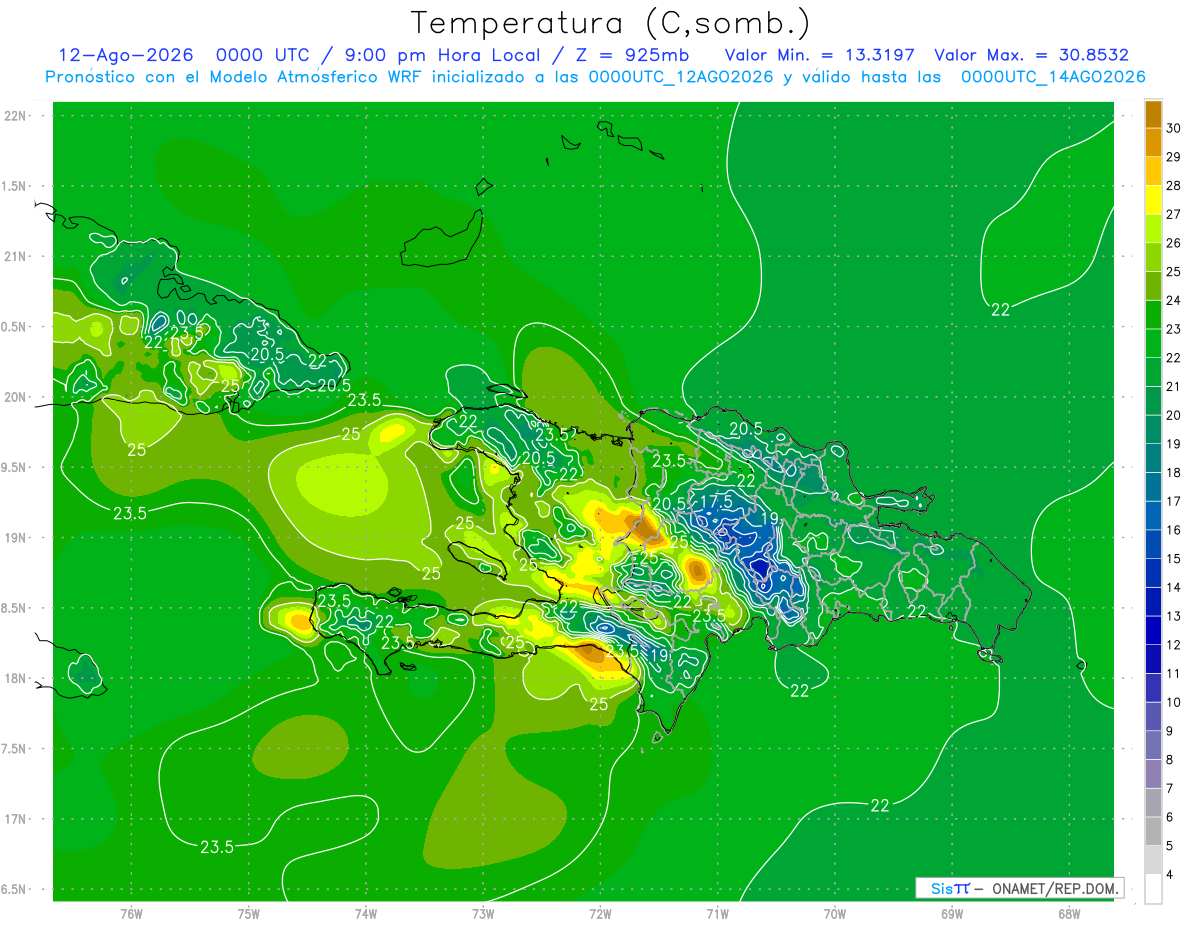Viewport: 1200px width, 927px height.
Task: Pick the teal swatch between legend 18 and 19
Action: pos(1153,459)
